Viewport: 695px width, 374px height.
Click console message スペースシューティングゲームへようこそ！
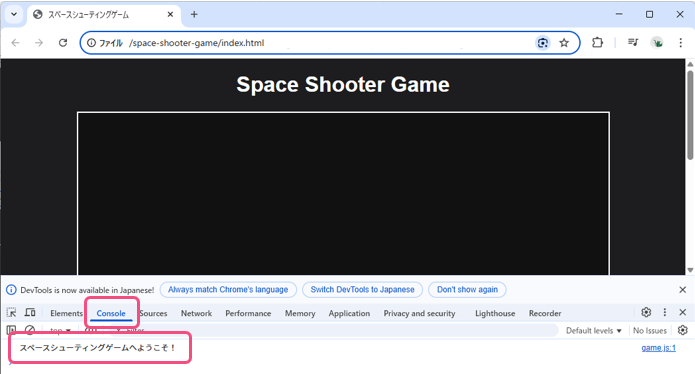tap(98, 348)
